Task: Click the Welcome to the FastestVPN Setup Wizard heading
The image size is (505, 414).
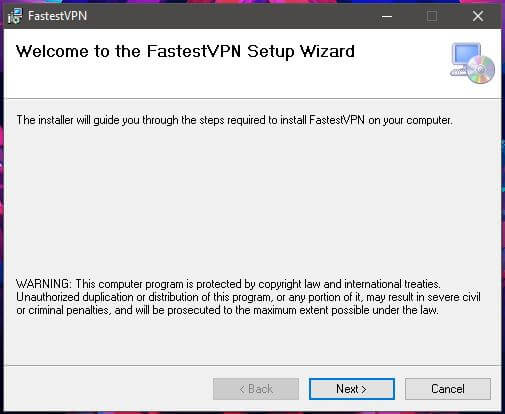Action: pyautogui.click(x=185, y=52)
